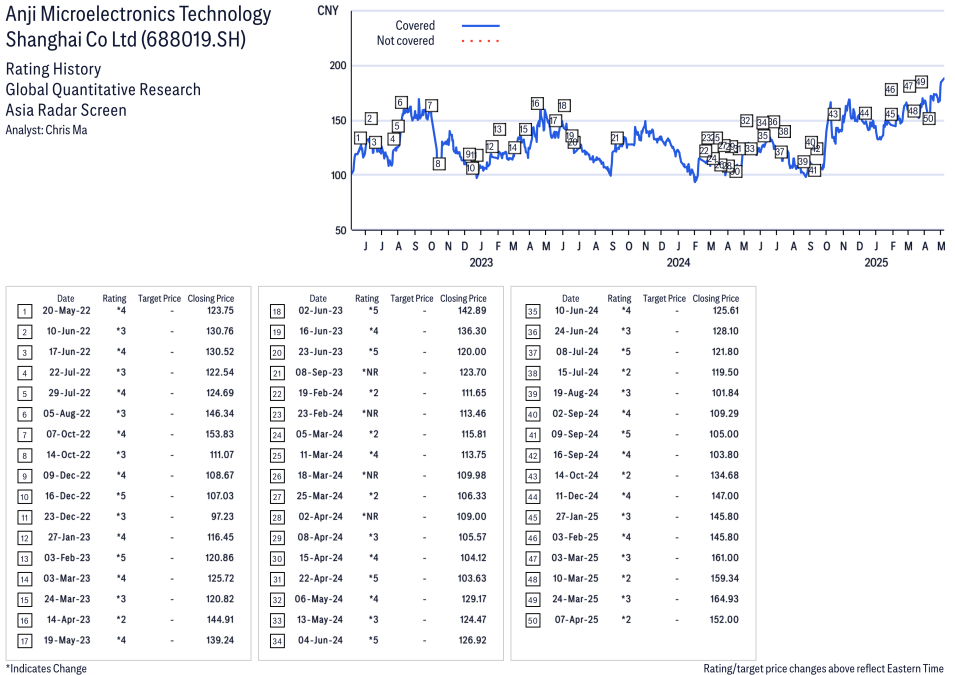Click the 2023 year label under the axis
The image size is (955, 675).
[481, 263]
